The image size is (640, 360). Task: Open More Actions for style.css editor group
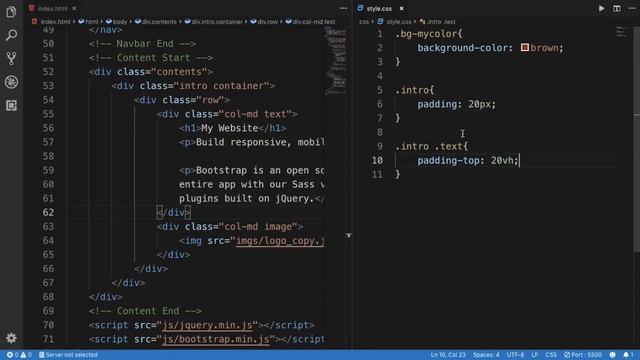[631, 8]
